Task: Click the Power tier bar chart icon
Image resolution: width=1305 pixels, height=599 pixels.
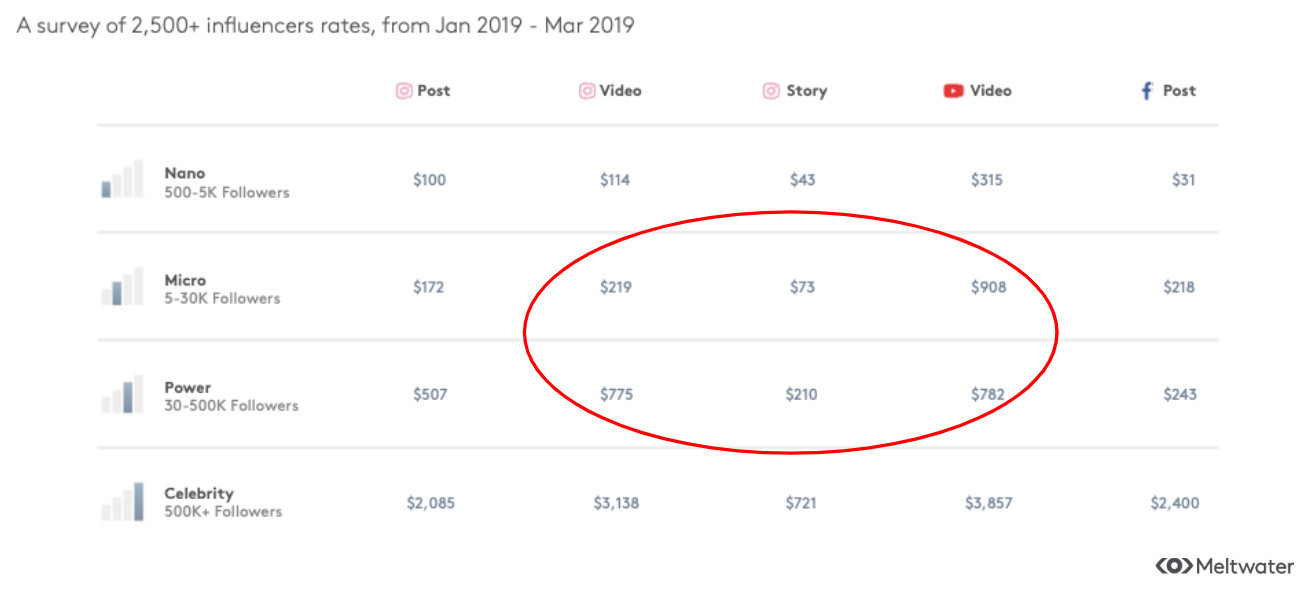Action: (x=122, y=396)
